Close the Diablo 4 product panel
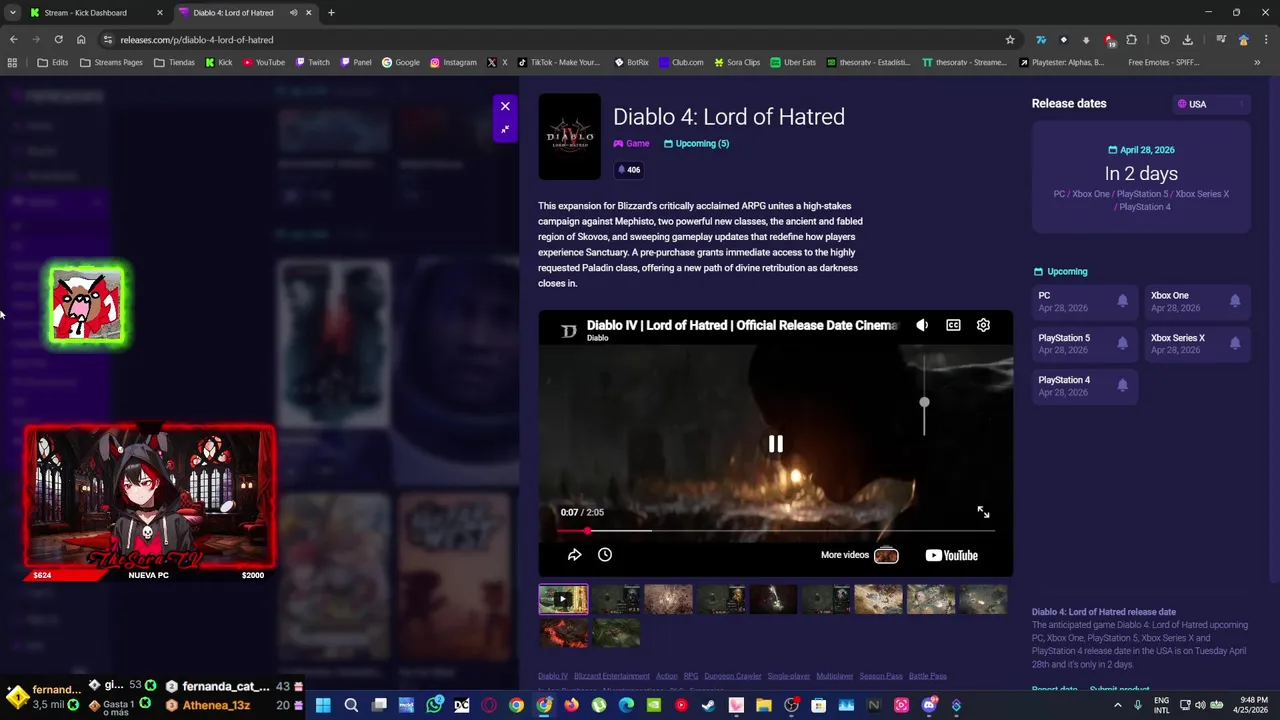1280x720 pixels. [505, 106]
